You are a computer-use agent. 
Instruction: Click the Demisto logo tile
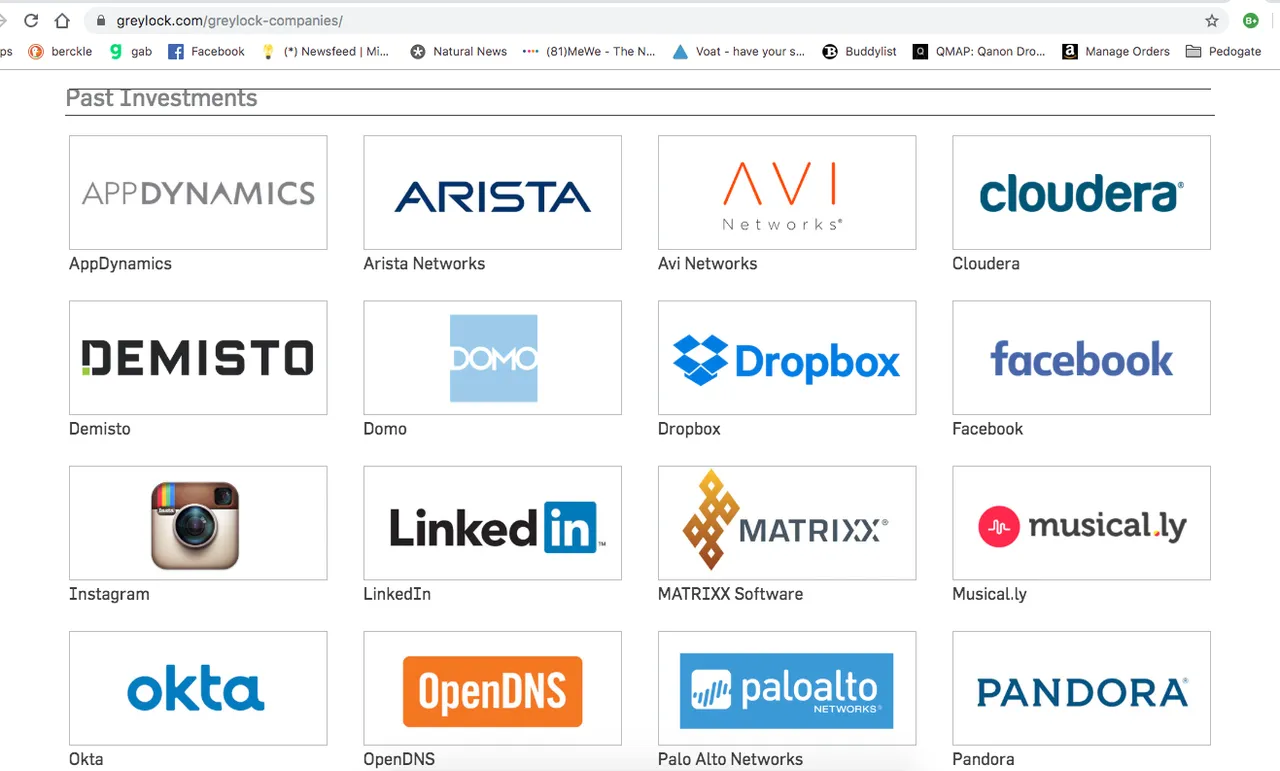pos(198,358)
